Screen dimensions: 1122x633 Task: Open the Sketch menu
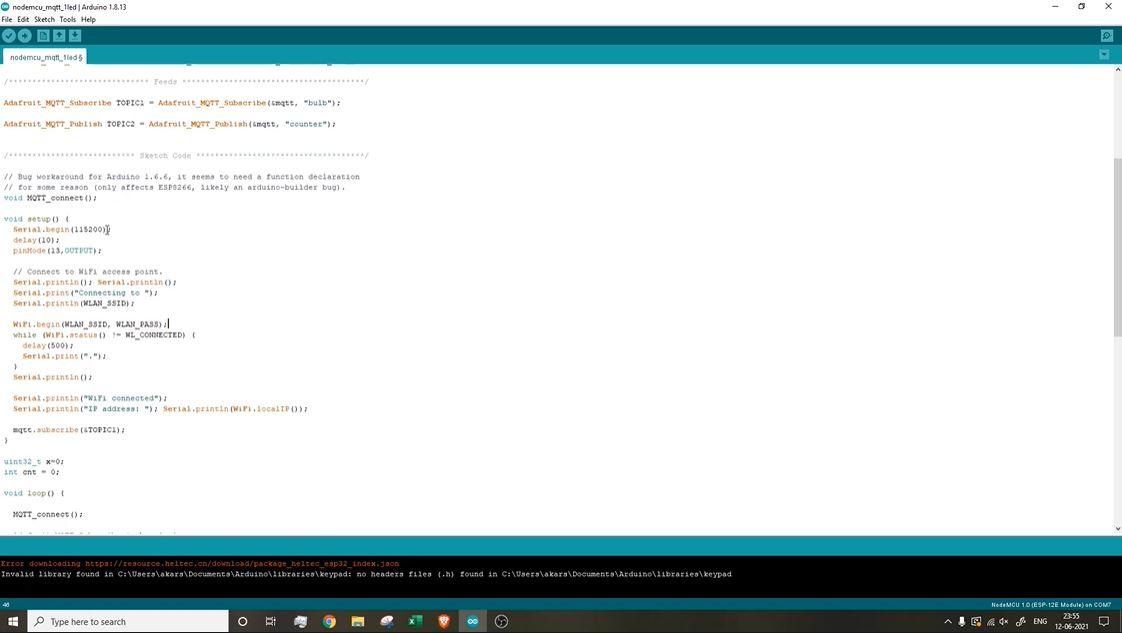44,19
